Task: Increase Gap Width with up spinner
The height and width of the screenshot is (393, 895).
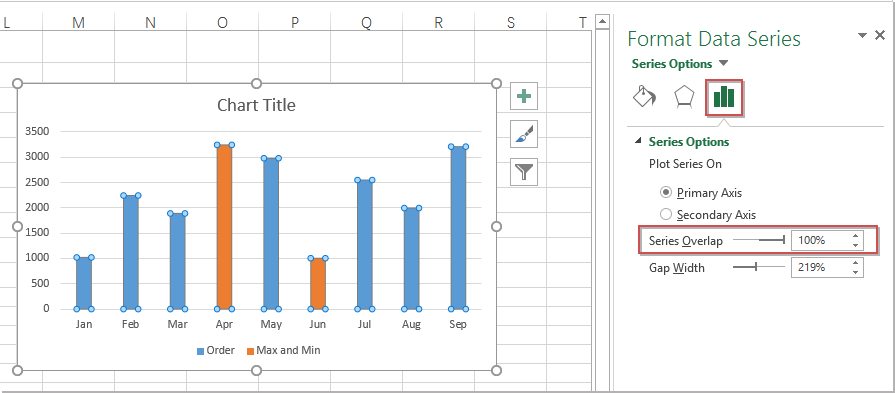Action: tap(855, 262)
